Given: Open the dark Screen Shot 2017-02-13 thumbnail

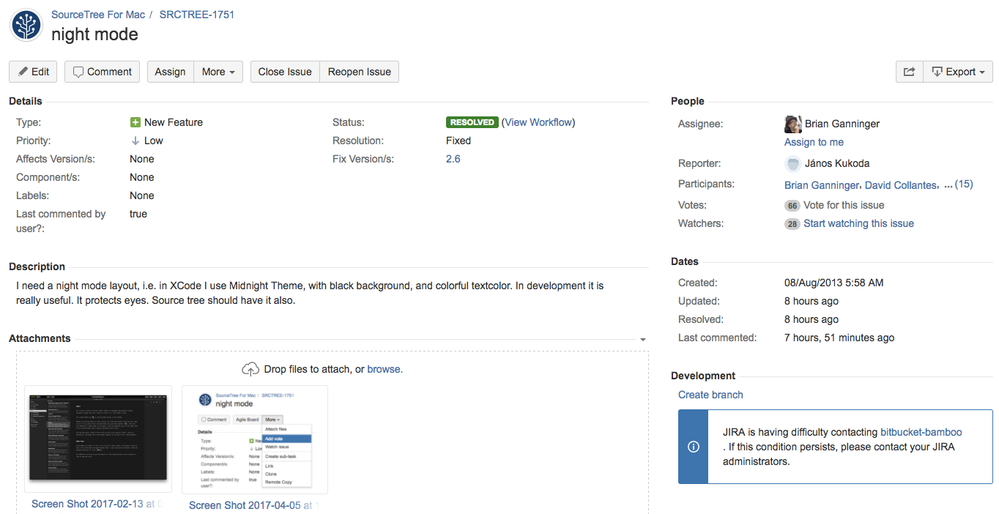Looking at the screenshot, I should click(98, 438).
